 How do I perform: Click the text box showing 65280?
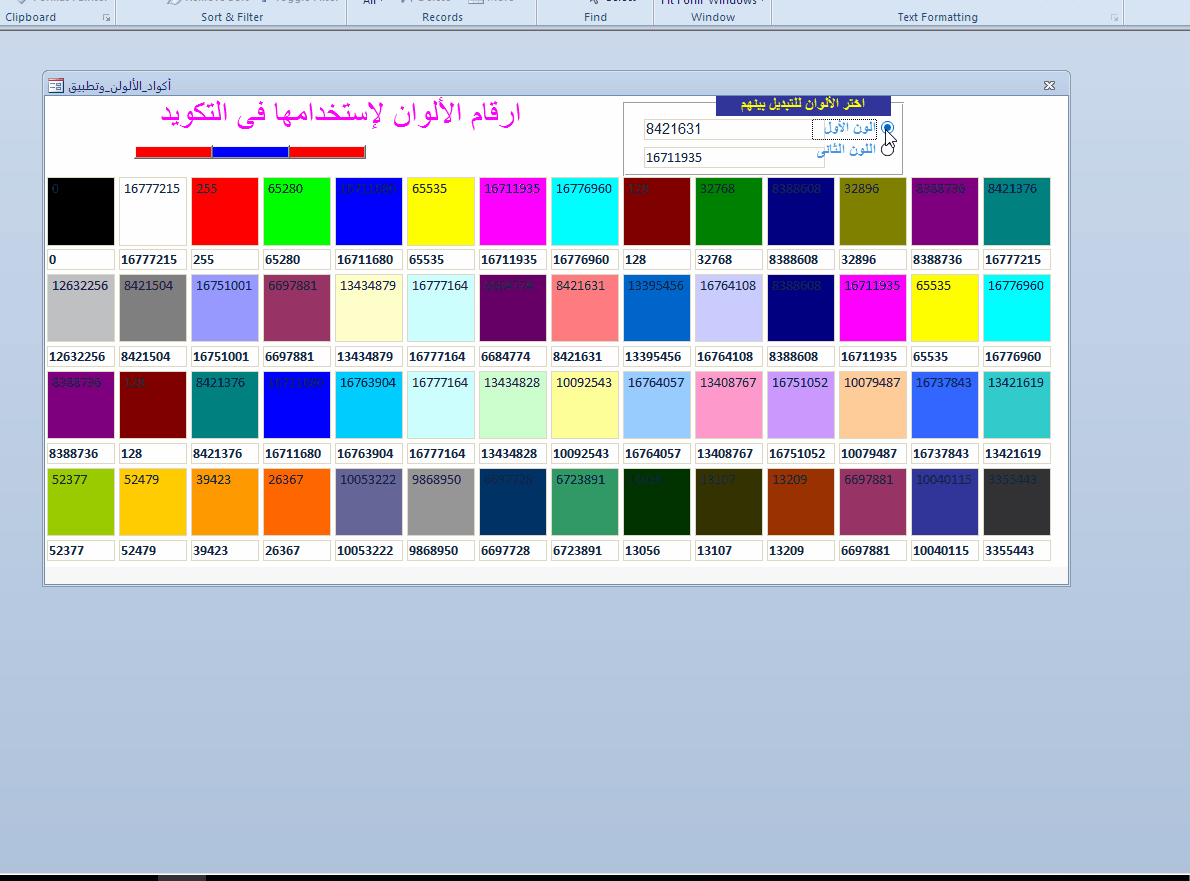tap(297, 260)
